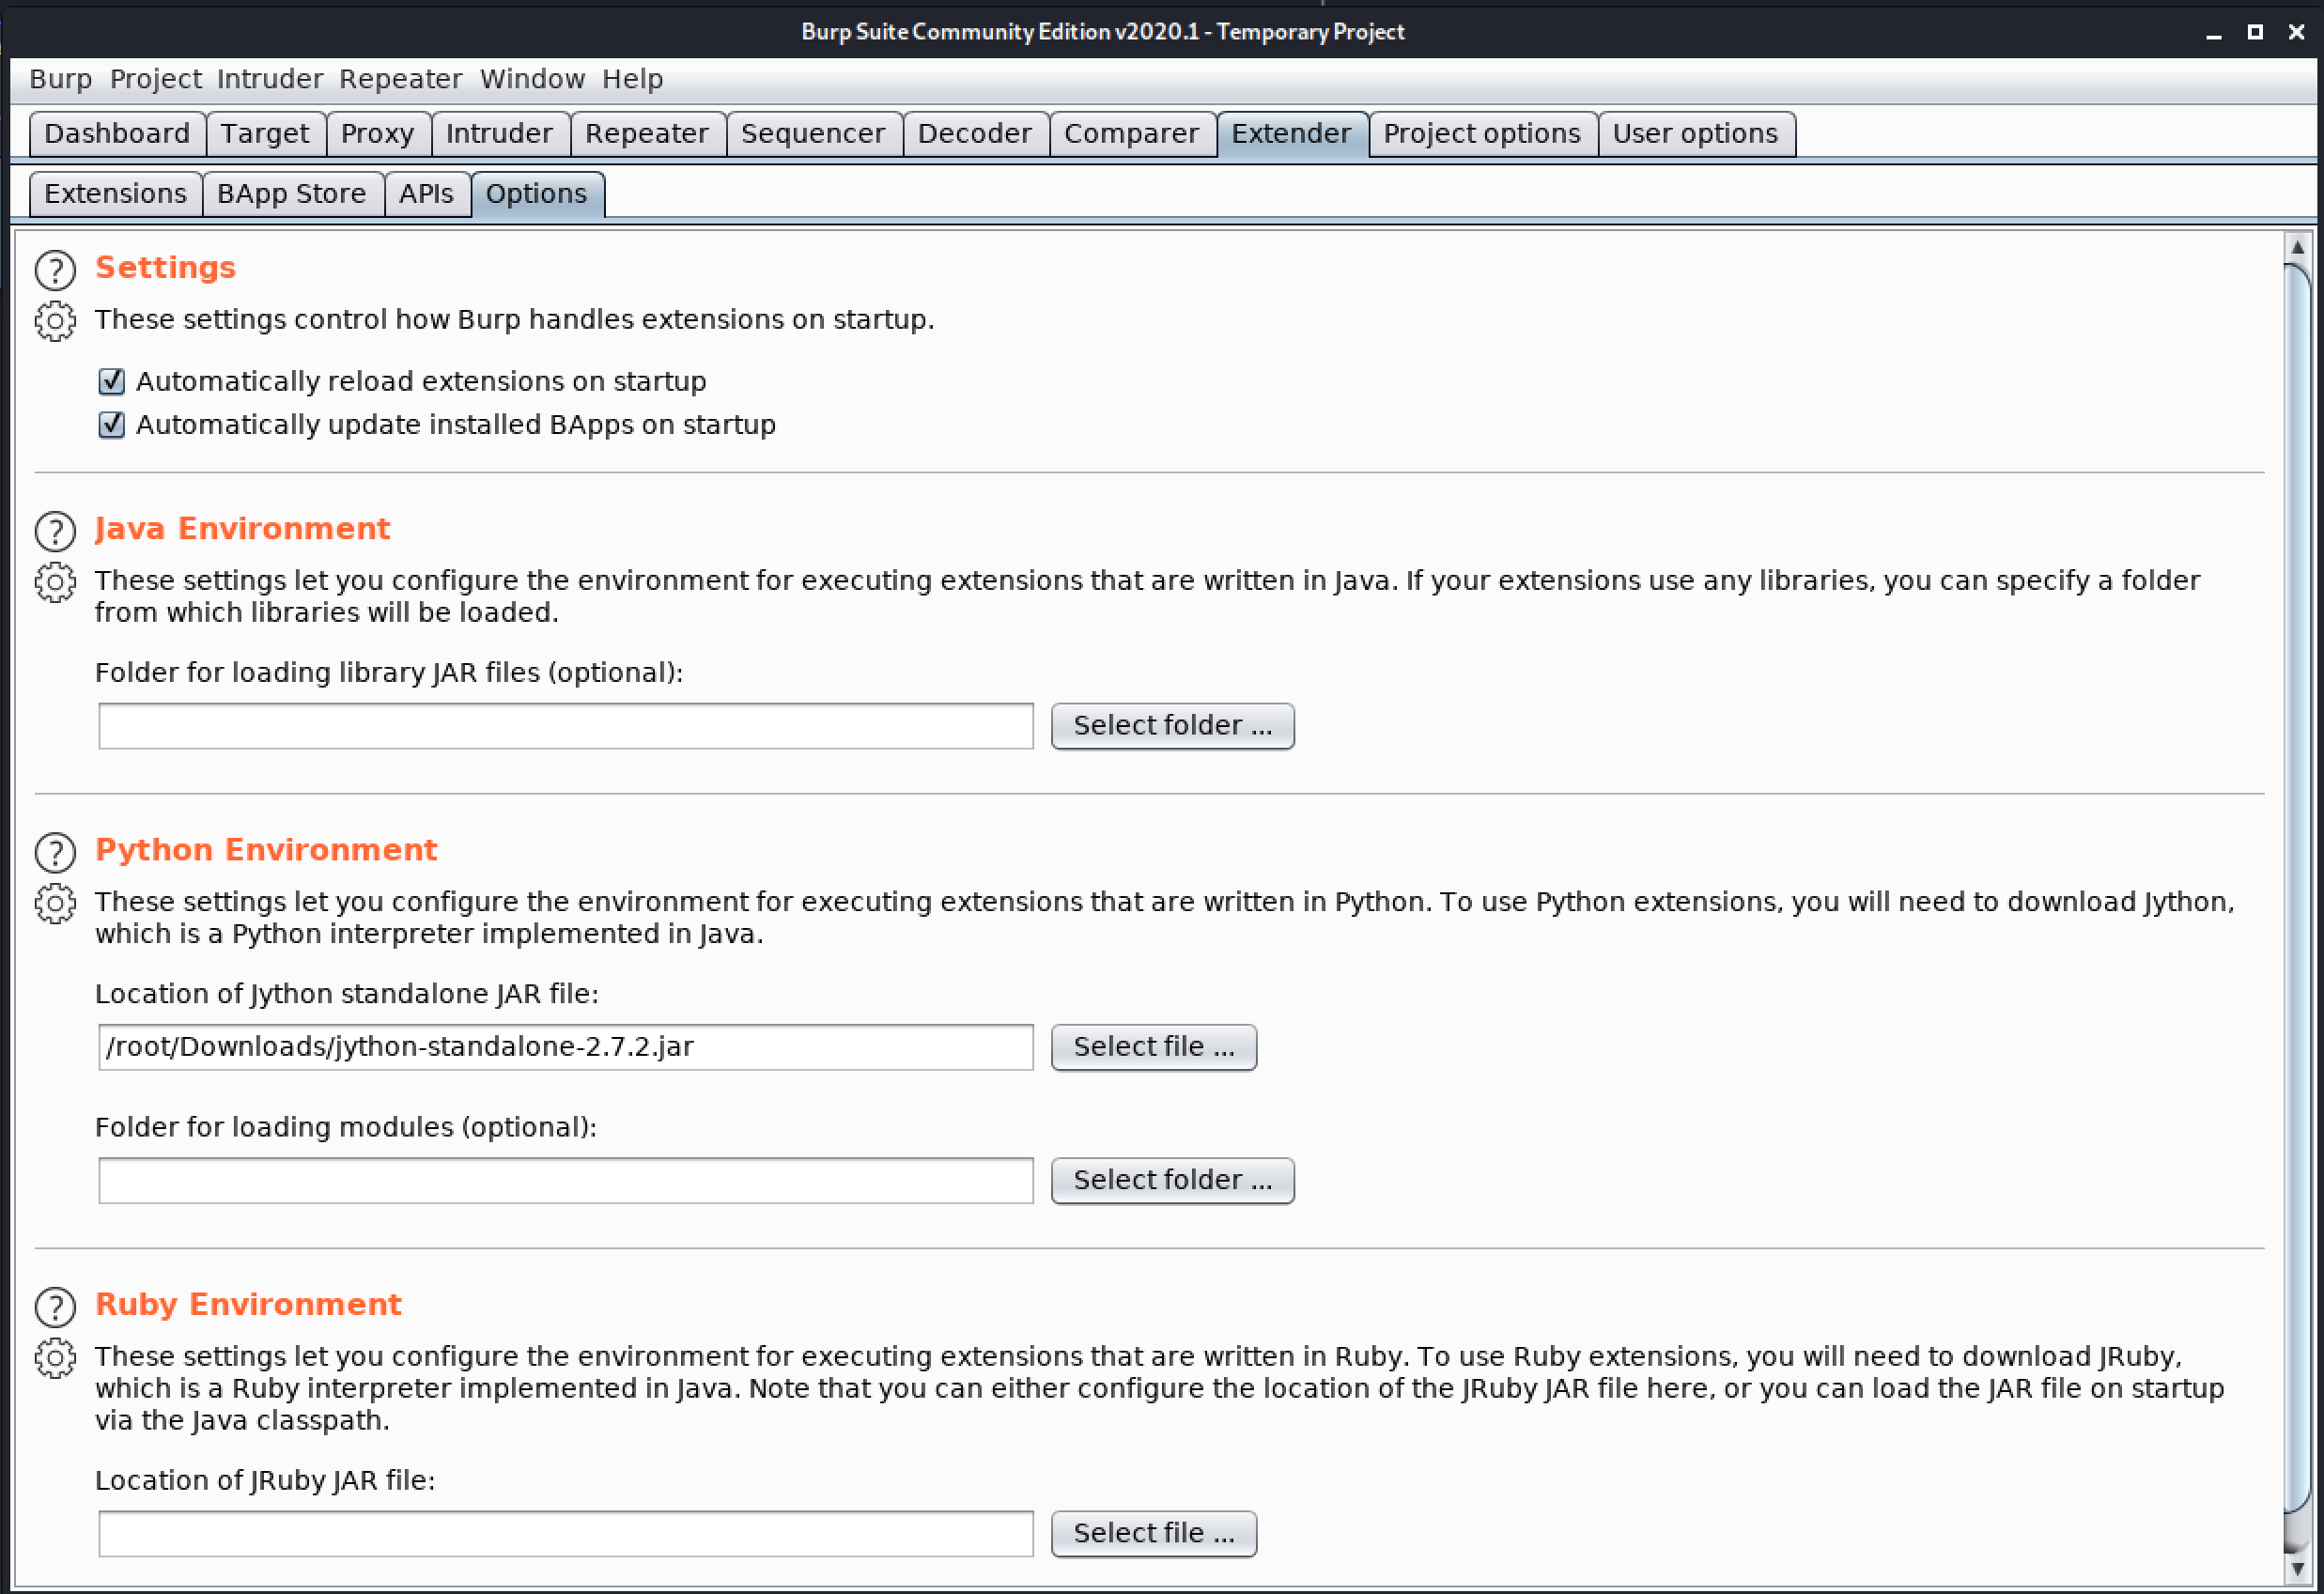The image size is (2324, 1594).
Task: Switch to the Project options tab
Action: 1483,134
